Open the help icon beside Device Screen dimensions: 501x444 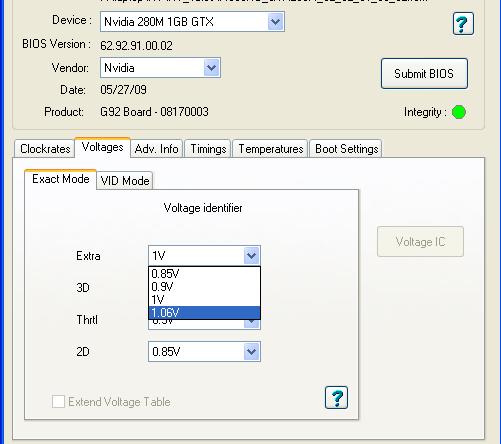coord(463,24)
